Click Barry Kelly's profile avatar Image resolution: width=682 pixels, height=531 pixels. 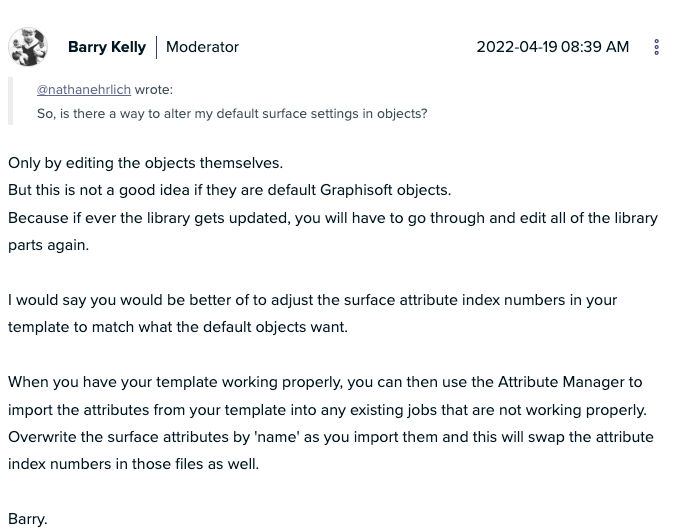click(x=28, y=47)
